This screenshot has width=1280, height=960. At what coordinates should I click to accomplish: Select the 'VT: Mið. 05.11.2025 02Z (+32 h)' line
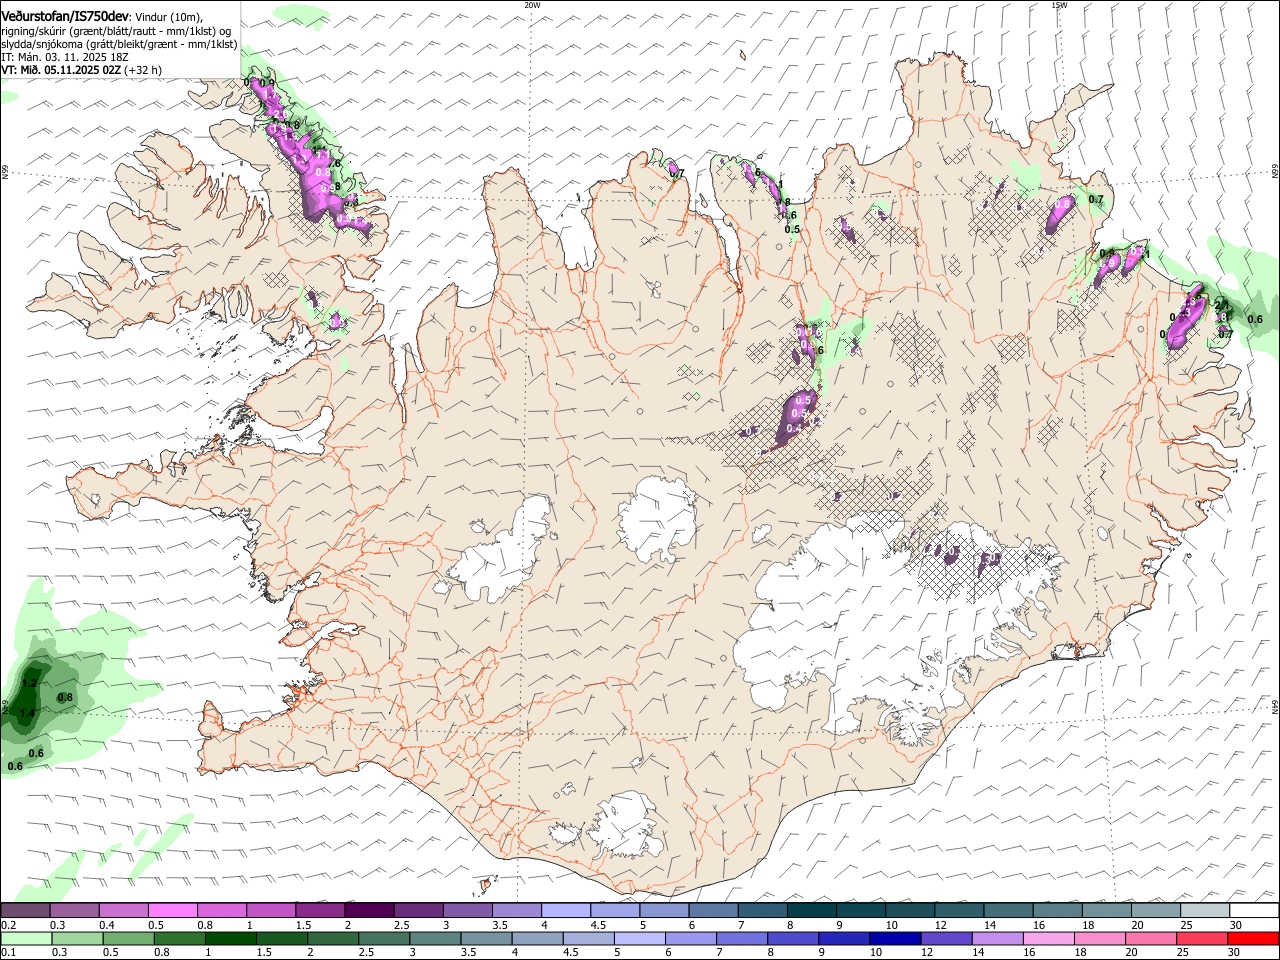pyautogui.click(x=81, y=70)
